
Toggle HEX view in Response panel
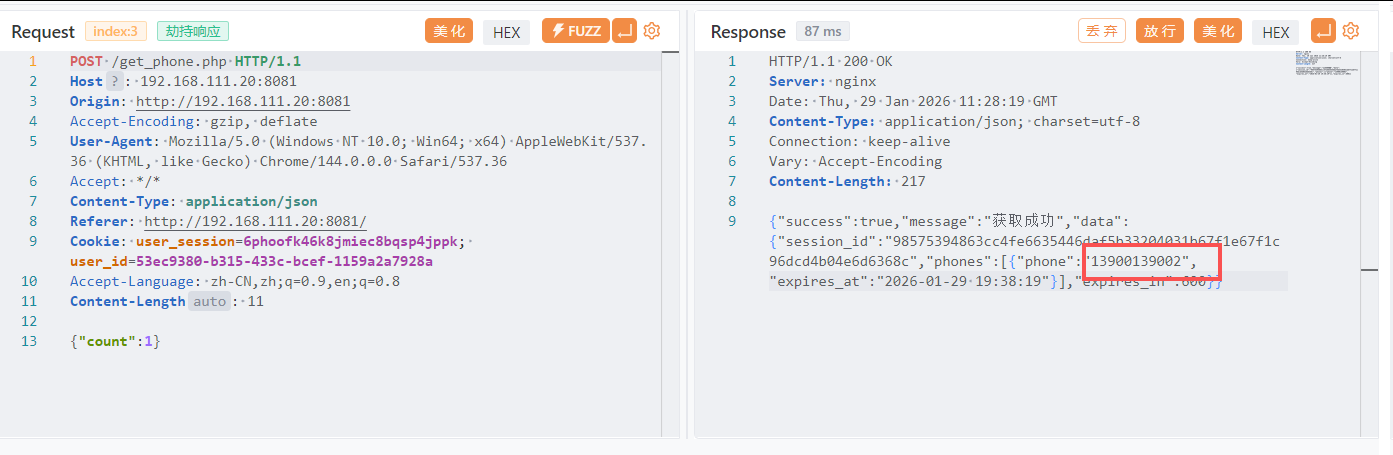point(1276,32)
